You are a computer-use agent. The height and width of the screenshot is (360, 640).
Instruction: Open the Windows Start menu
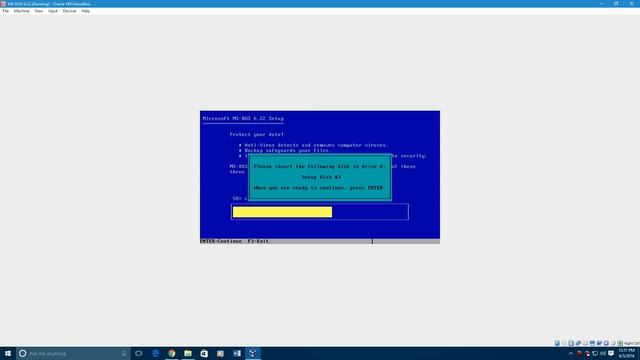(8, 353)
